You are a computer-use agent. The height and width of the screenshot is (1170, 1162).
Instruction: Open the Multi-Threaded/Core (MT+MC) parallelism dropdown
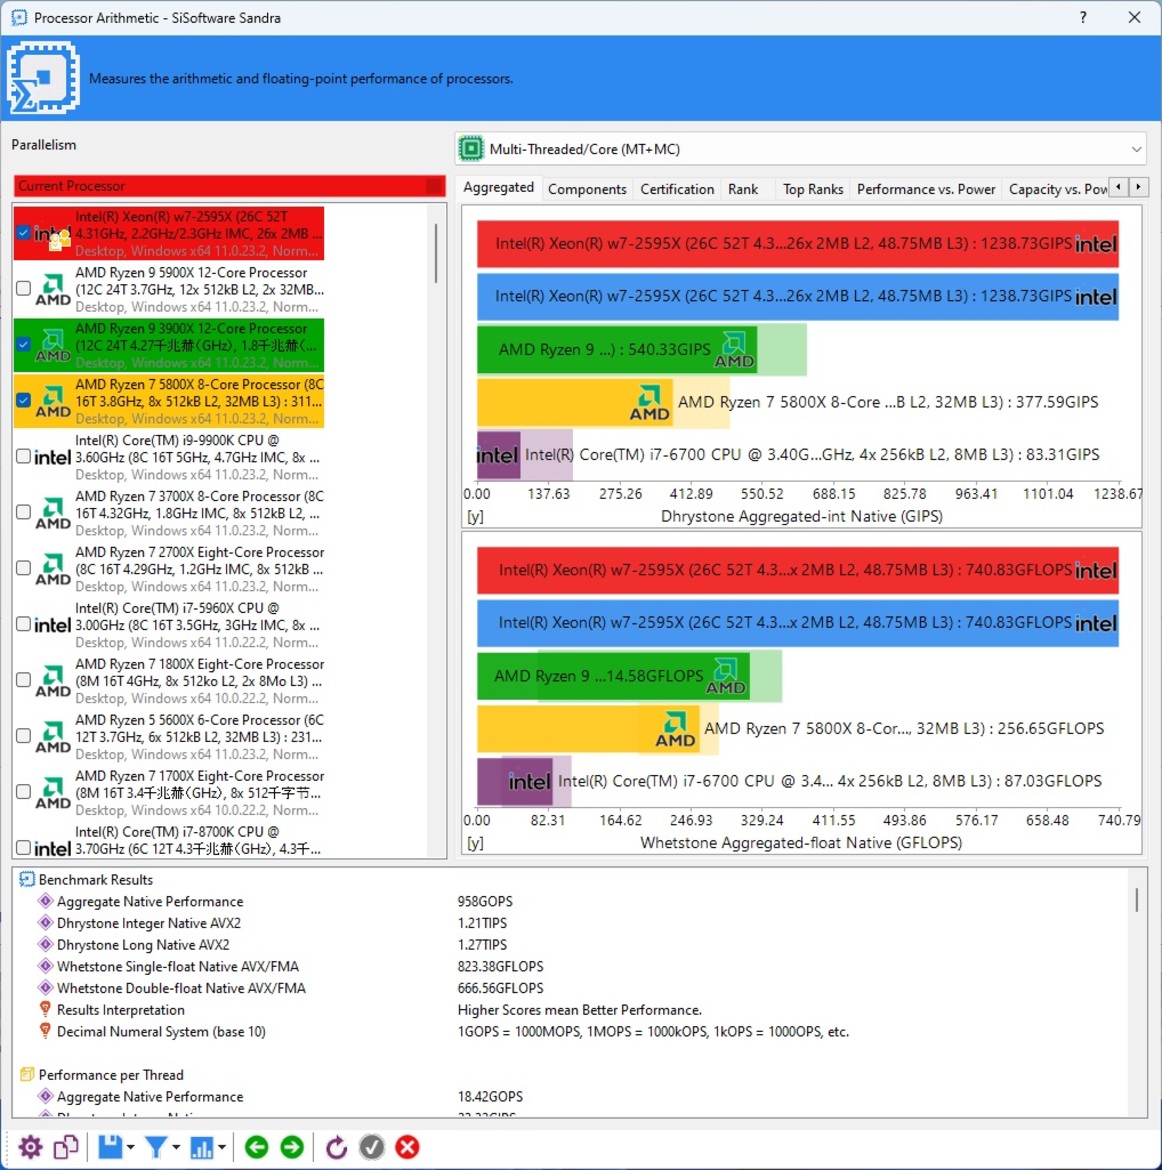[x=800, y=148]
